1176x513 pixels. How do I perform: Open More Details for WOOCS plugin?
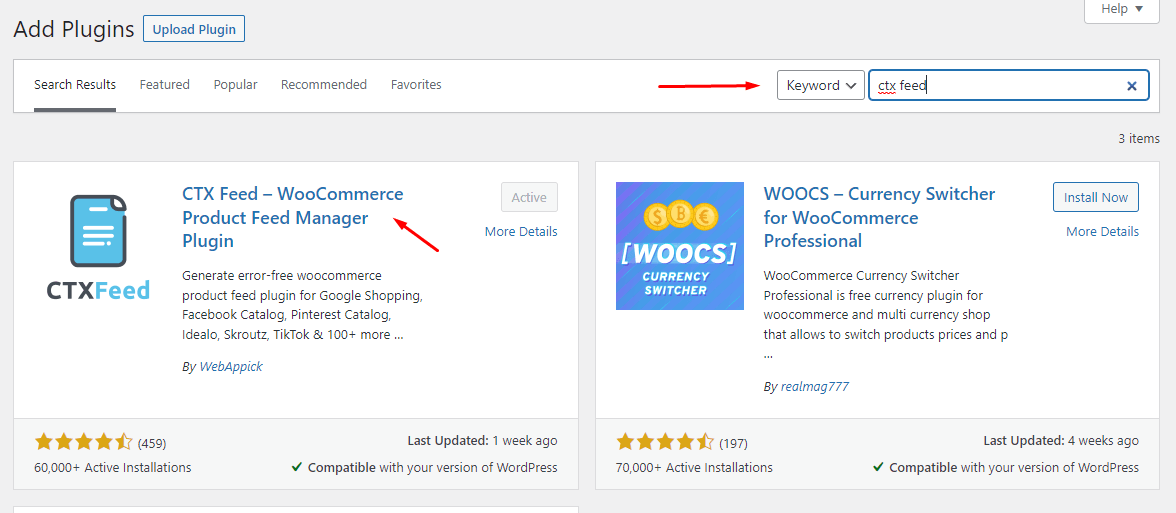[1102, 232]
